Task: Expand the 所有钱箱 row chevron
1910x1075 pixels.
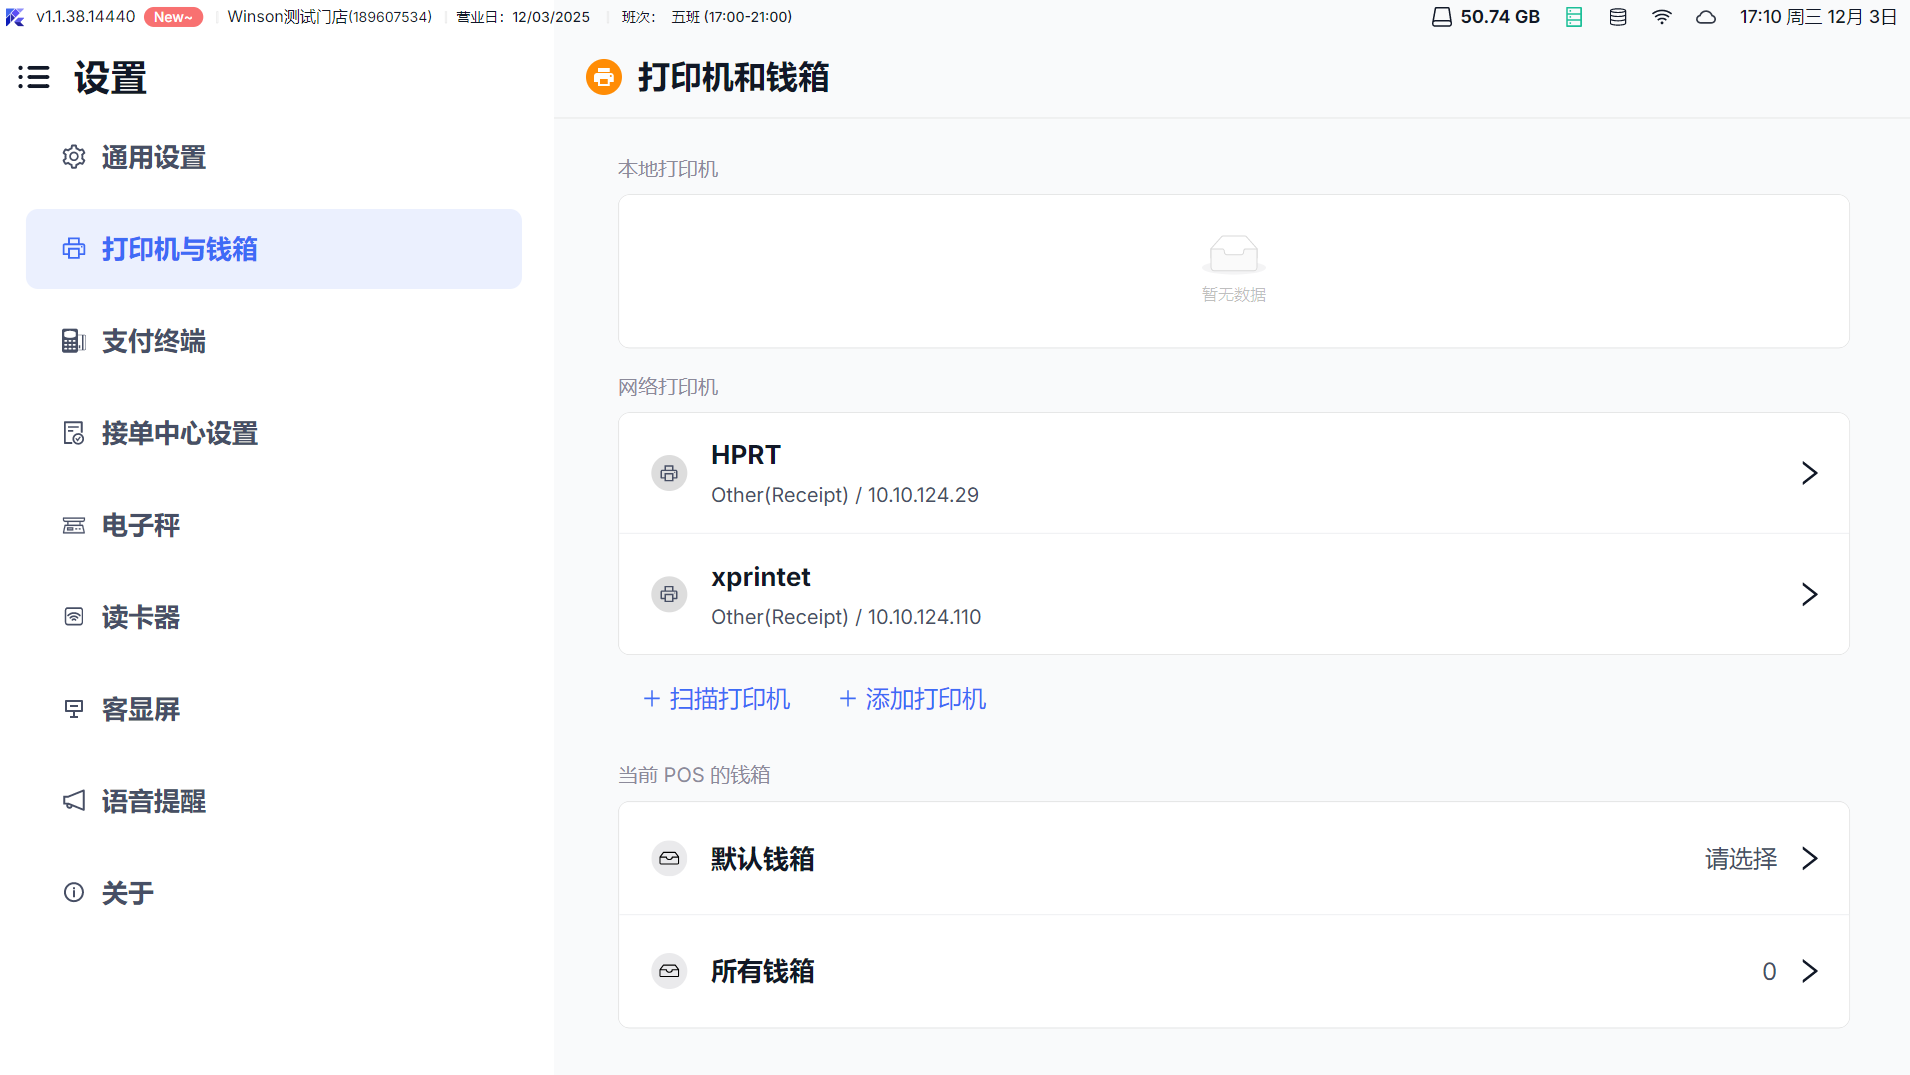Action: tap(1808, 971)
